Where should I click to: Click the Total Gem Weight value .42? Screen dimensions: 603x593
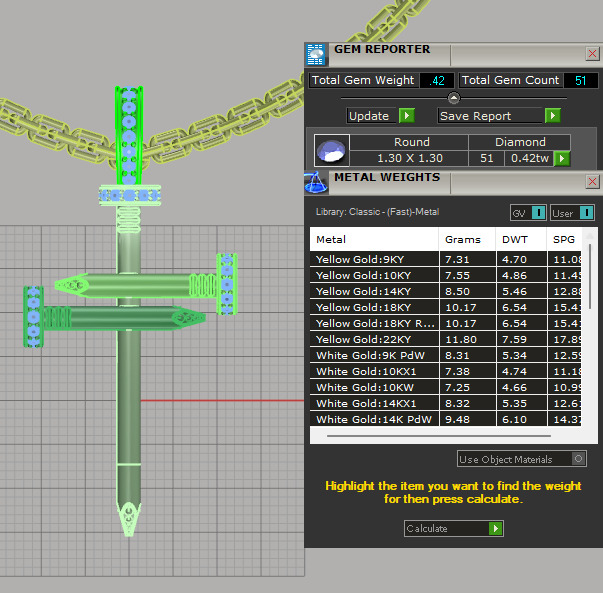pos(437,81)
